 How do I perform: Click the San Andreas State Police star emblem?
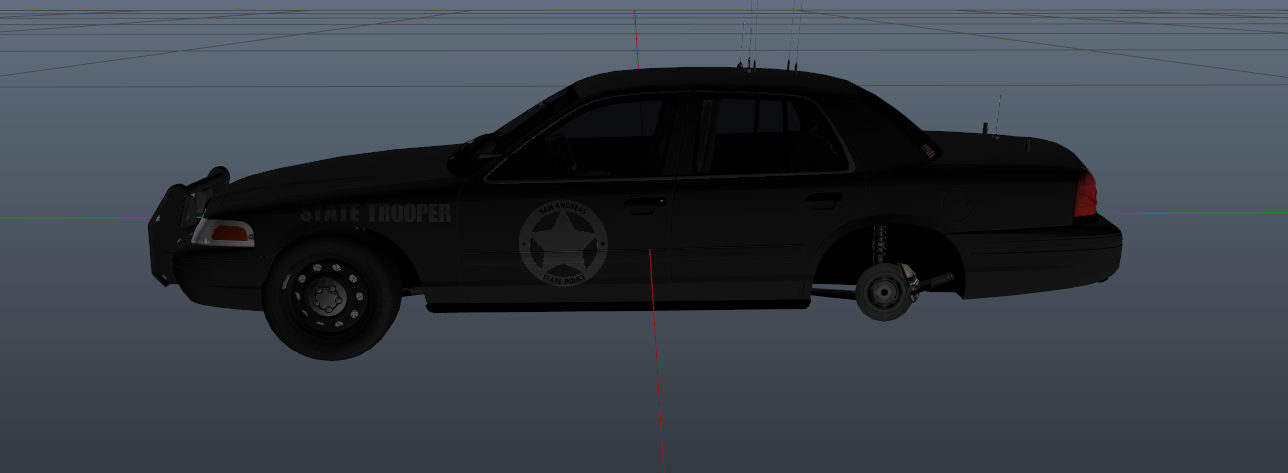(562, 242)
